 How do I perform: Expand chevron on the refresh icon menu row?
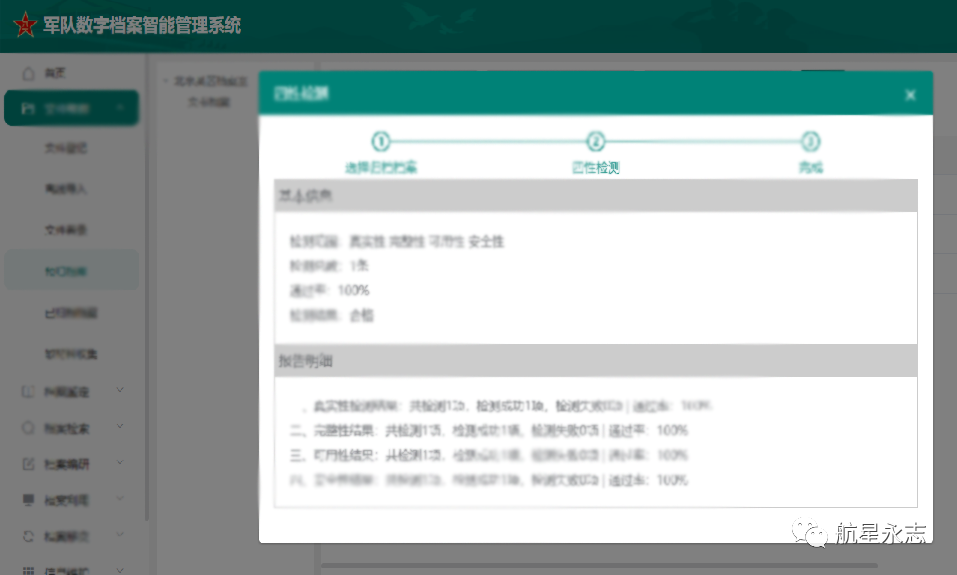120,535
